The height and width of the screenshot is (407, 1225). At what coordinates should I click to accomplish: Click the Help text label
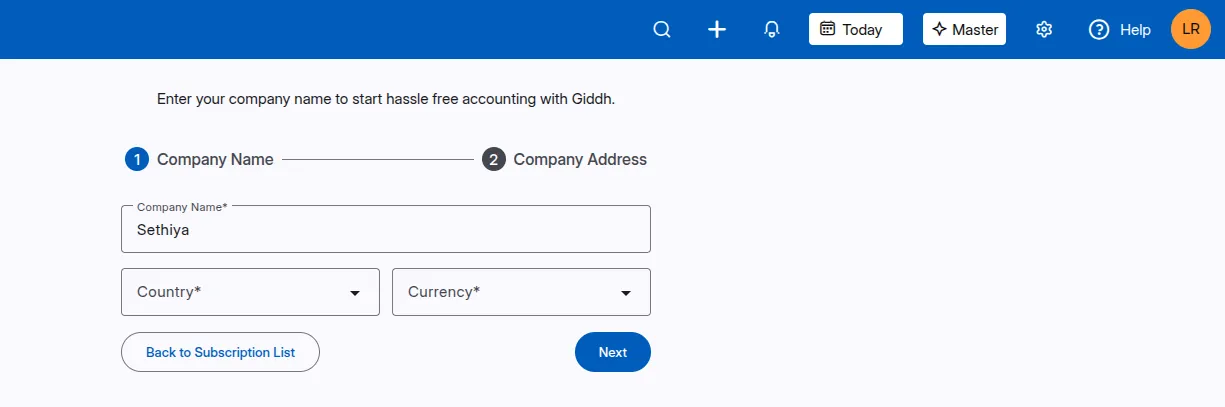coord(1135,30)
